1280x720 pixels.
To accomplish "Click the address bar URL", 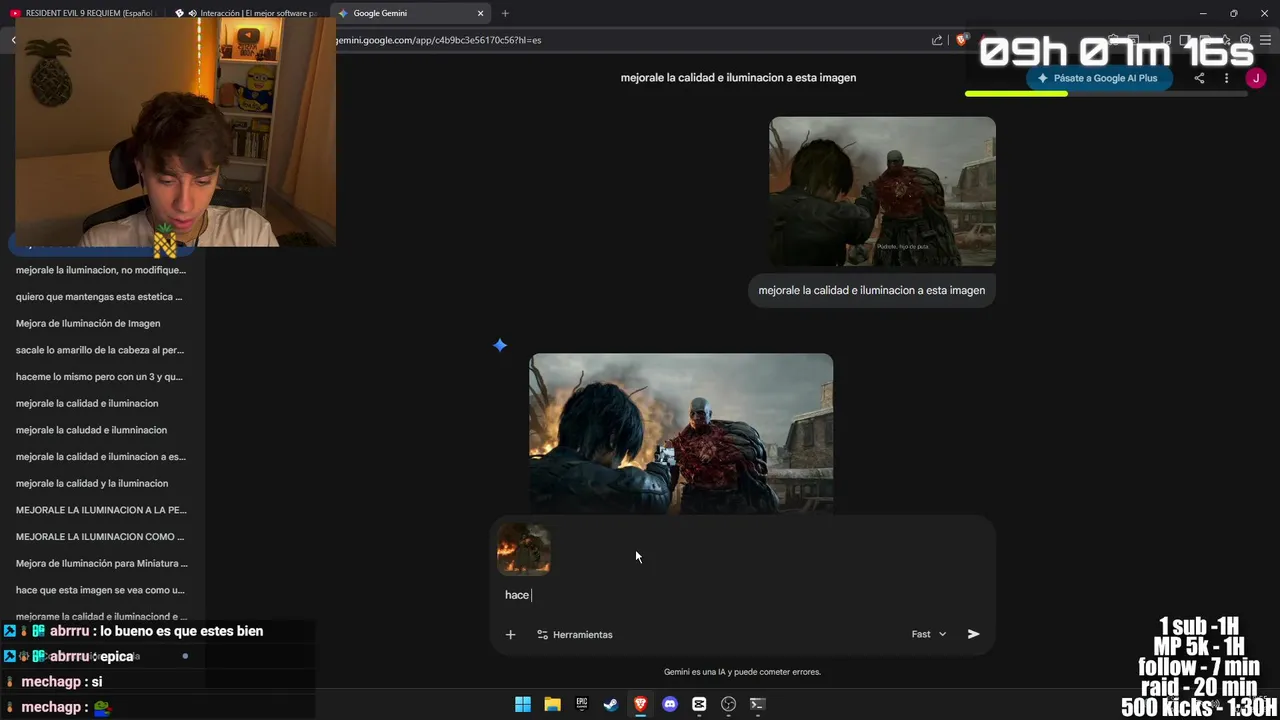I will pos(438,40).
